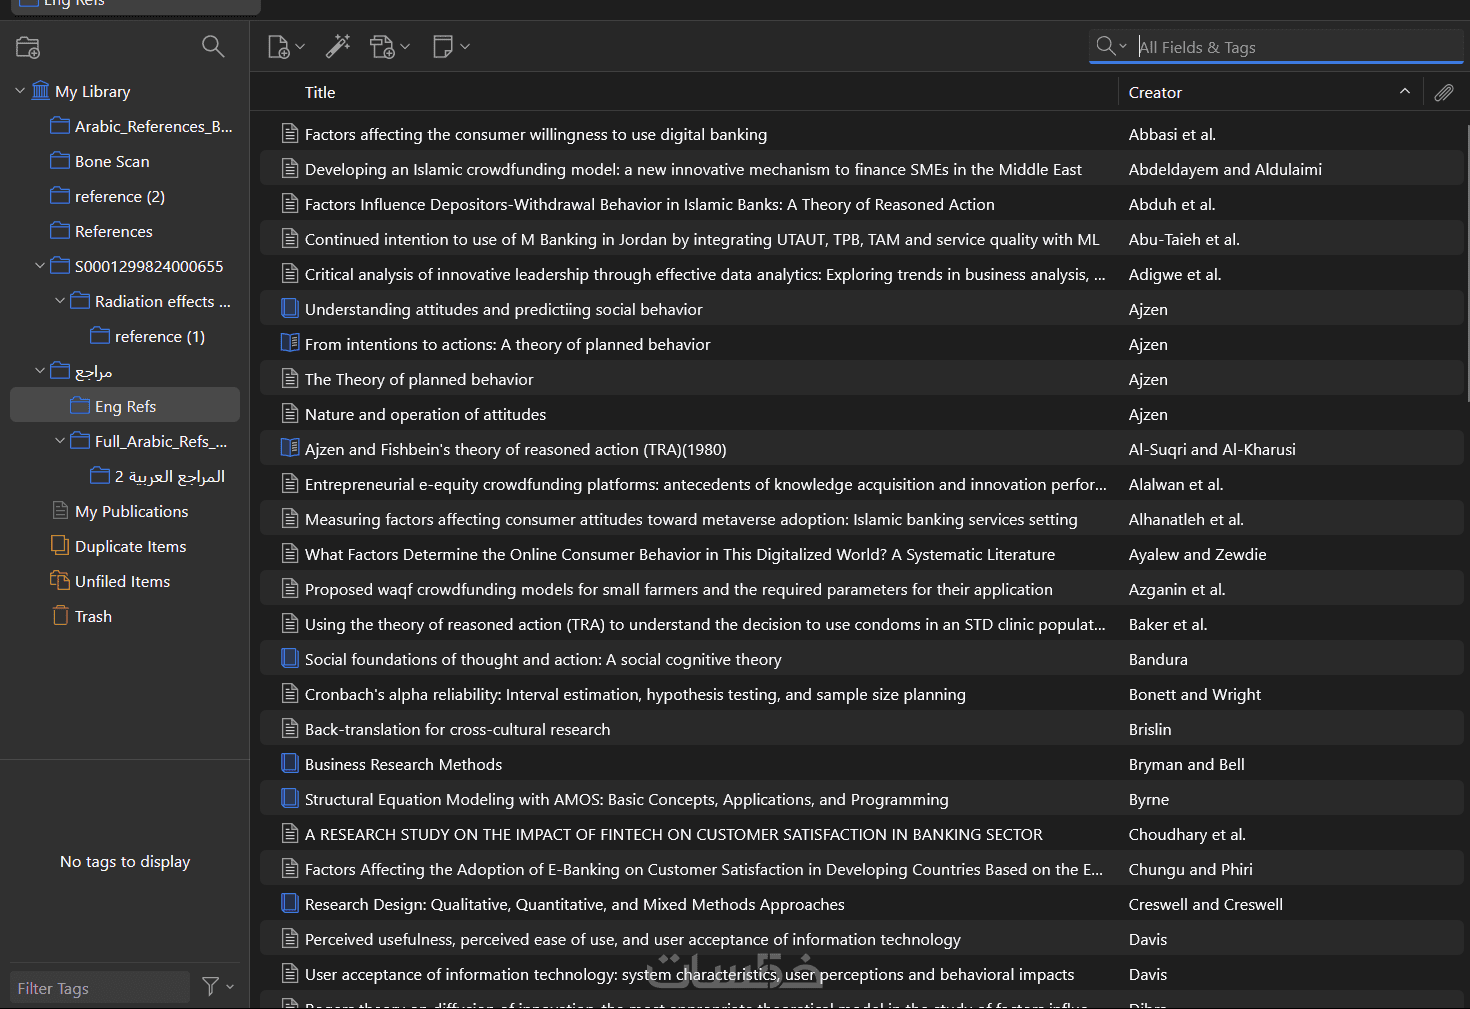Collapse the Full_Arabic_Refs collection
The width and height of the screenshot is (1470, 1009).
(60, 441)
